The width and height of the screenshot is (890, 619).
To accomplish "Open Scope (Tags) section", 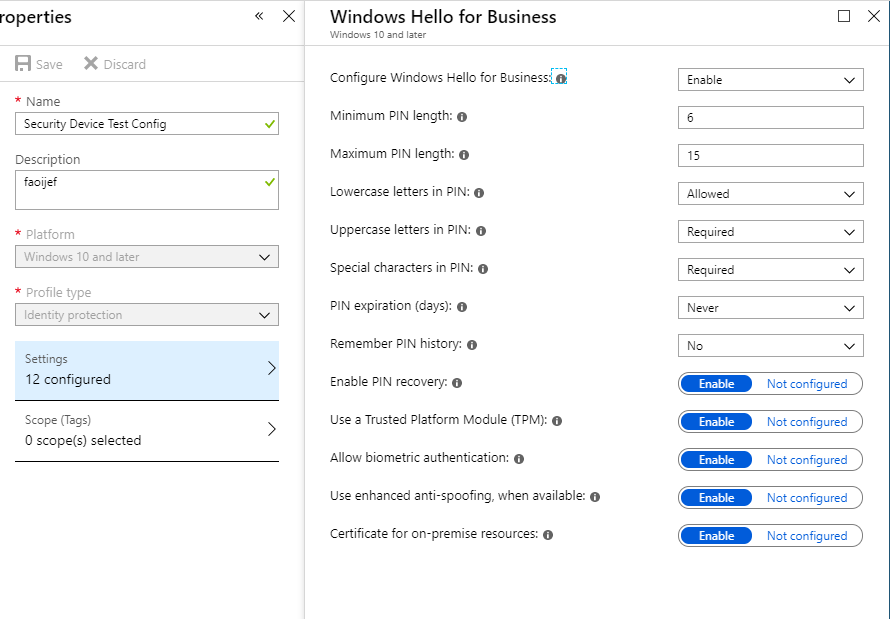I will (x=147, y=431).
